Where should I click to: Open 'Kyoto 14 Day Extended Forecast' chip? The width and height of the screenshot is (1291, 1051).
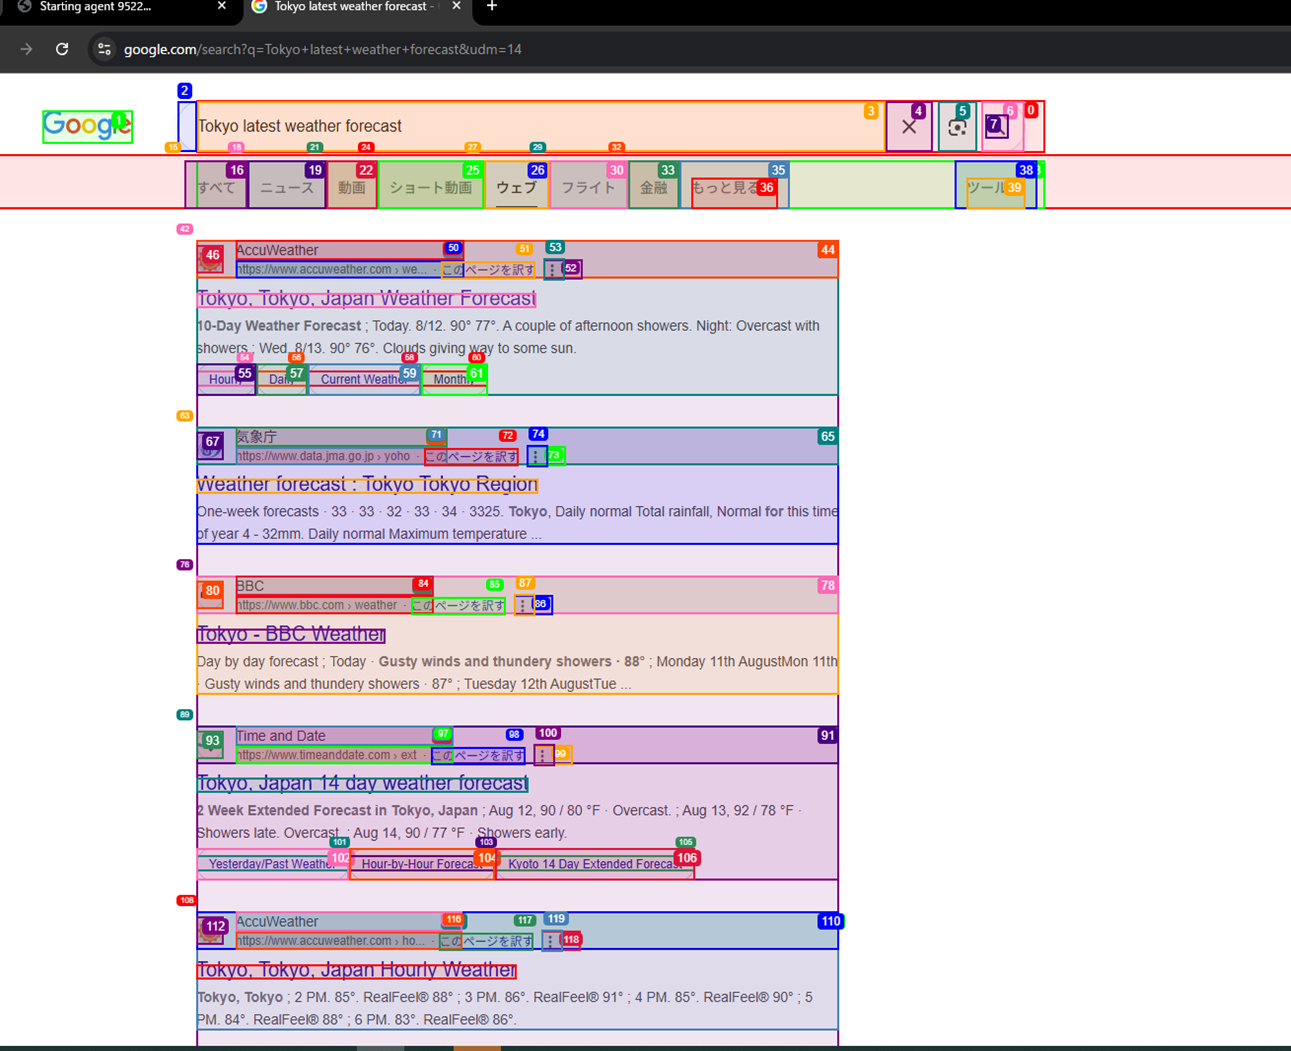[x=595, y=864]
